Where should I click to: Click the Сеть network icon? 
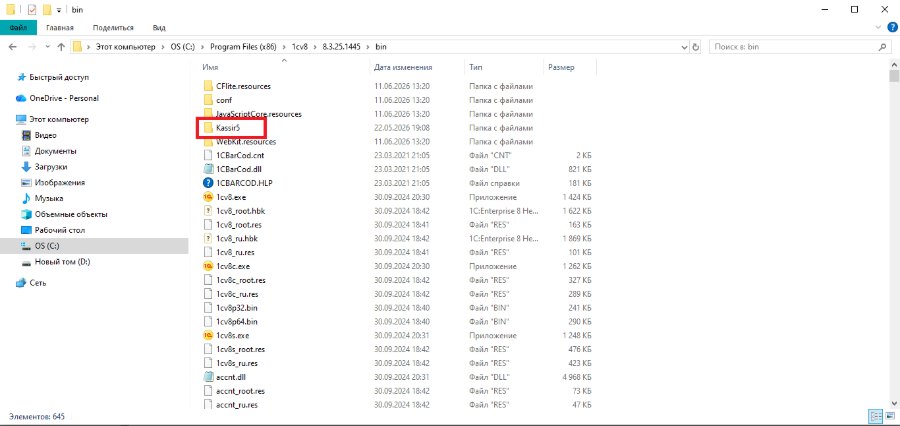[21, 283]
